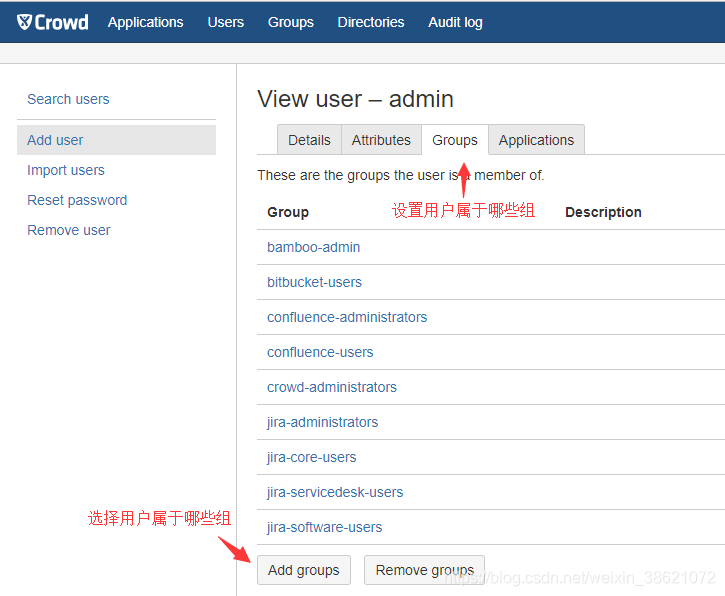
Task: Open the jira-core-users group
Action: pos(312,457)
